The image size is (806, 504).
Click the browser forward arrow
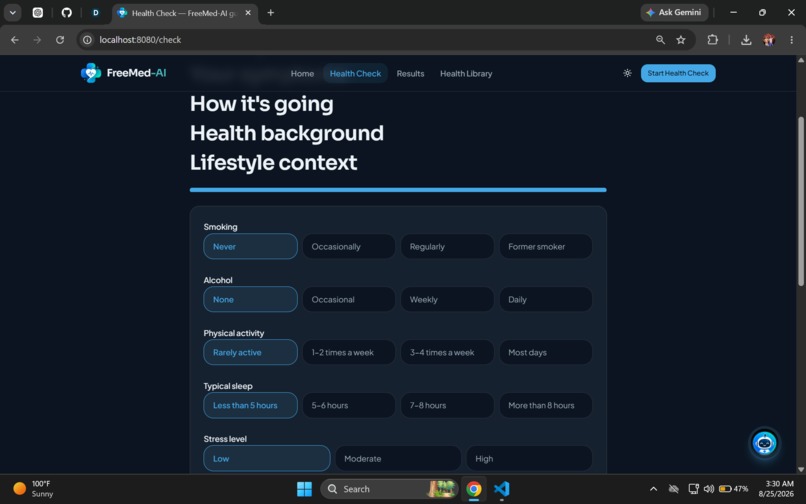pyautogui.click(x=37, y=40)
